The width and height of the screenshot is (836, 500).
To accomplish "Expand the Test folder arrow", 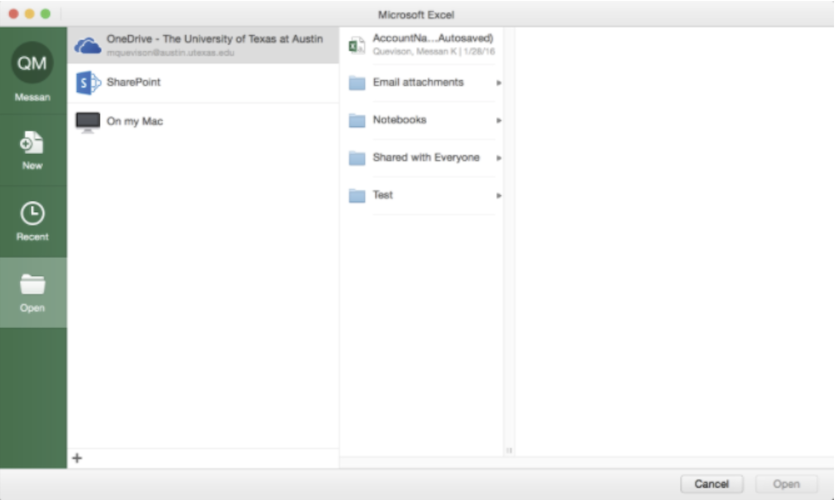I will (x=499, y=196).
